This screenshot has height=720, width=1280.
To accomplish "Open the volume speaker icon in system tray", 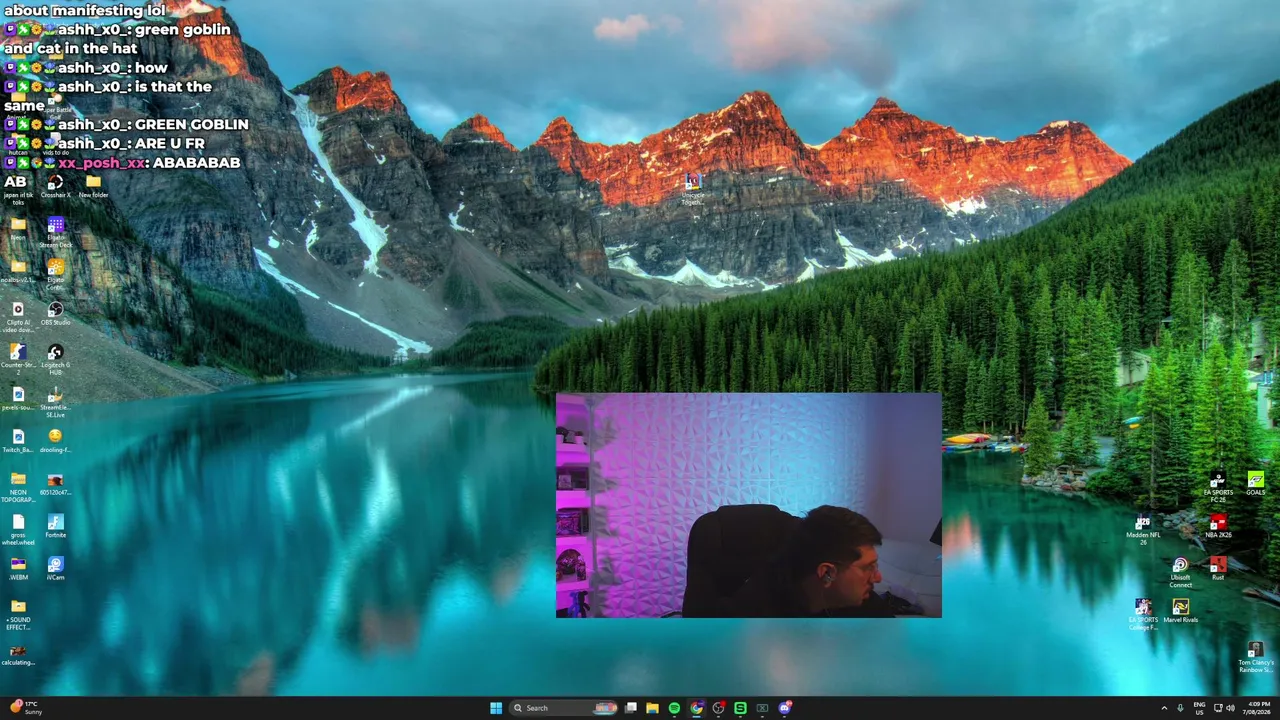I will (x=1230, y=708).
